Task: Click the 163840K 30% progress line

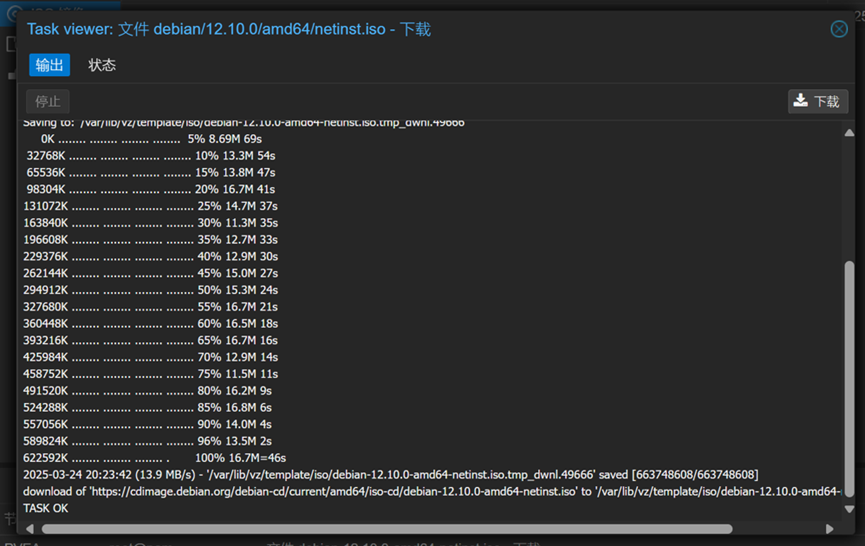Action: [151, 222]
